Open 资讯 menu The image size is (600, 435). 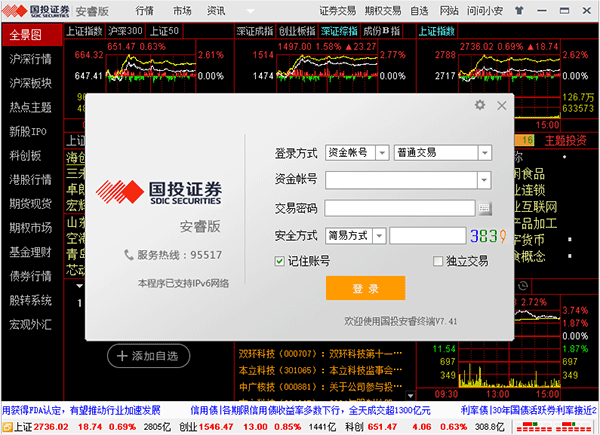click(x=216, y=11)
